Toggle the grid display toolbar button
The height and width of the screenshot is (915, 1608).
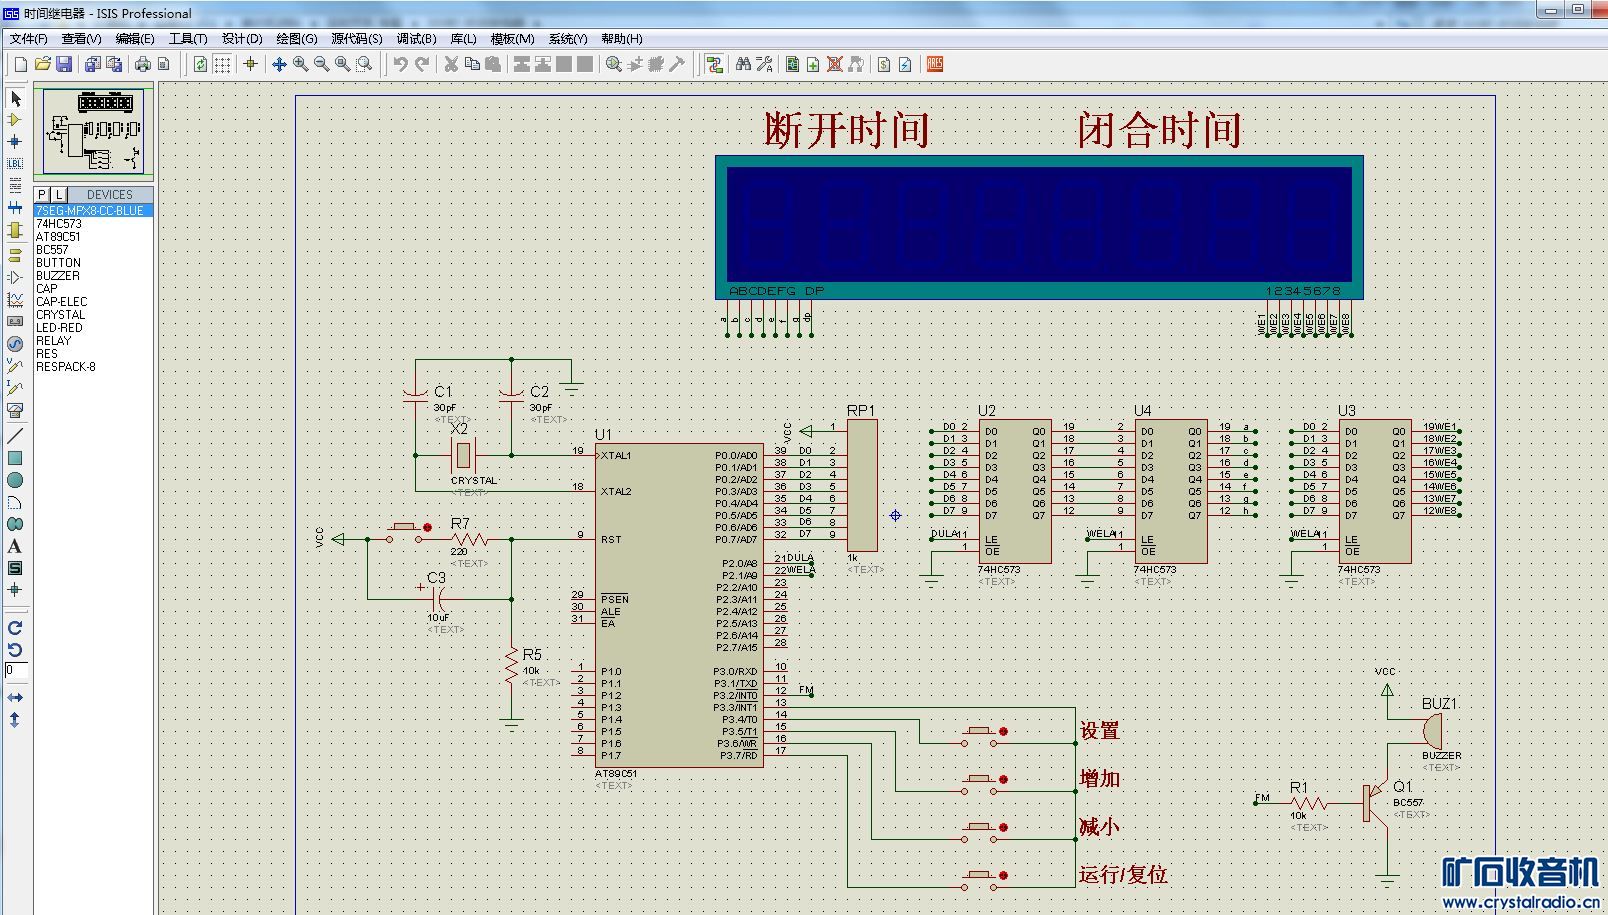coord(222,64)
